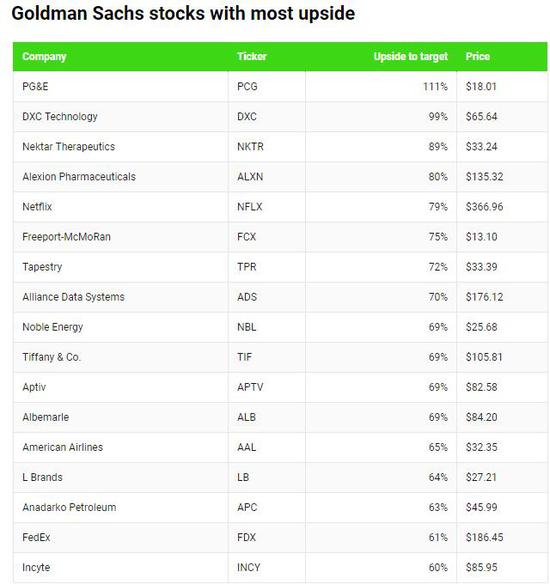Select American Airlines row name
The width and height of the screenshot is (550, 584).
point(63,447)
